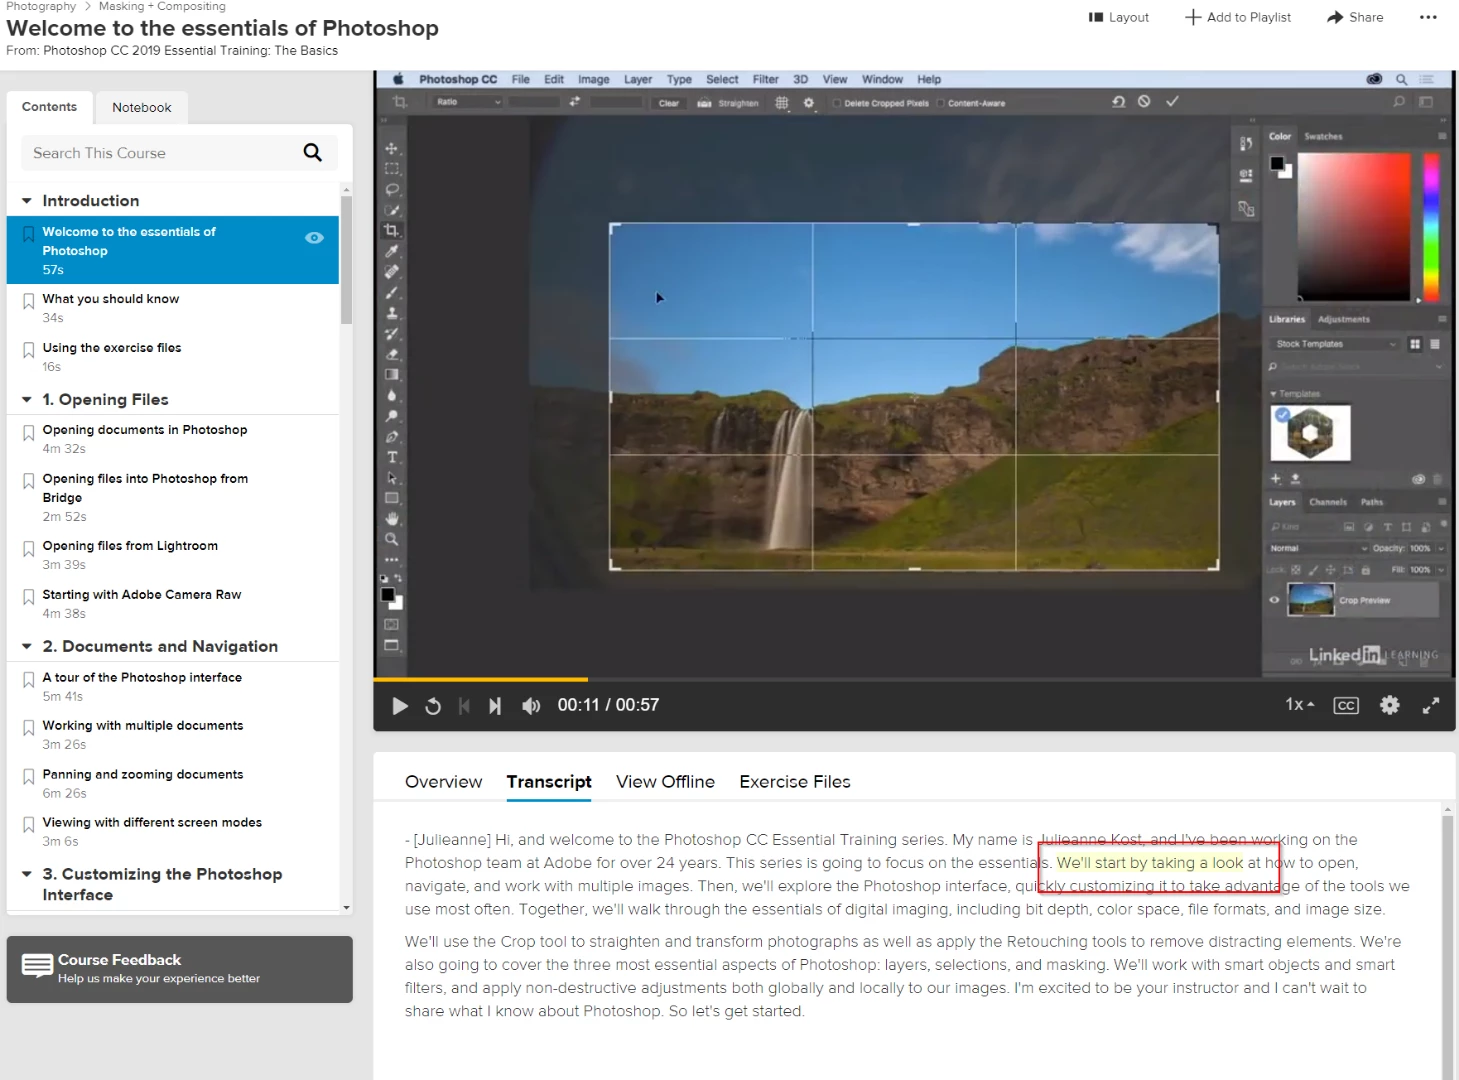
Task: Switch to the Notebook tab
Action: pos(142,107)
